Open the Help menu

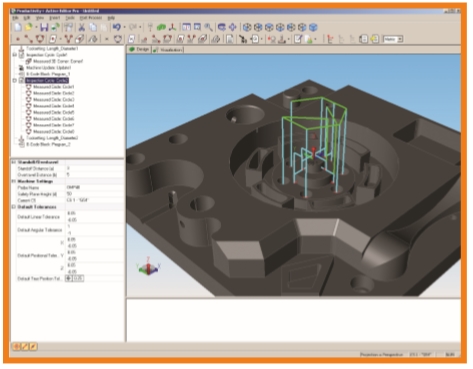[x=111, y=18]
